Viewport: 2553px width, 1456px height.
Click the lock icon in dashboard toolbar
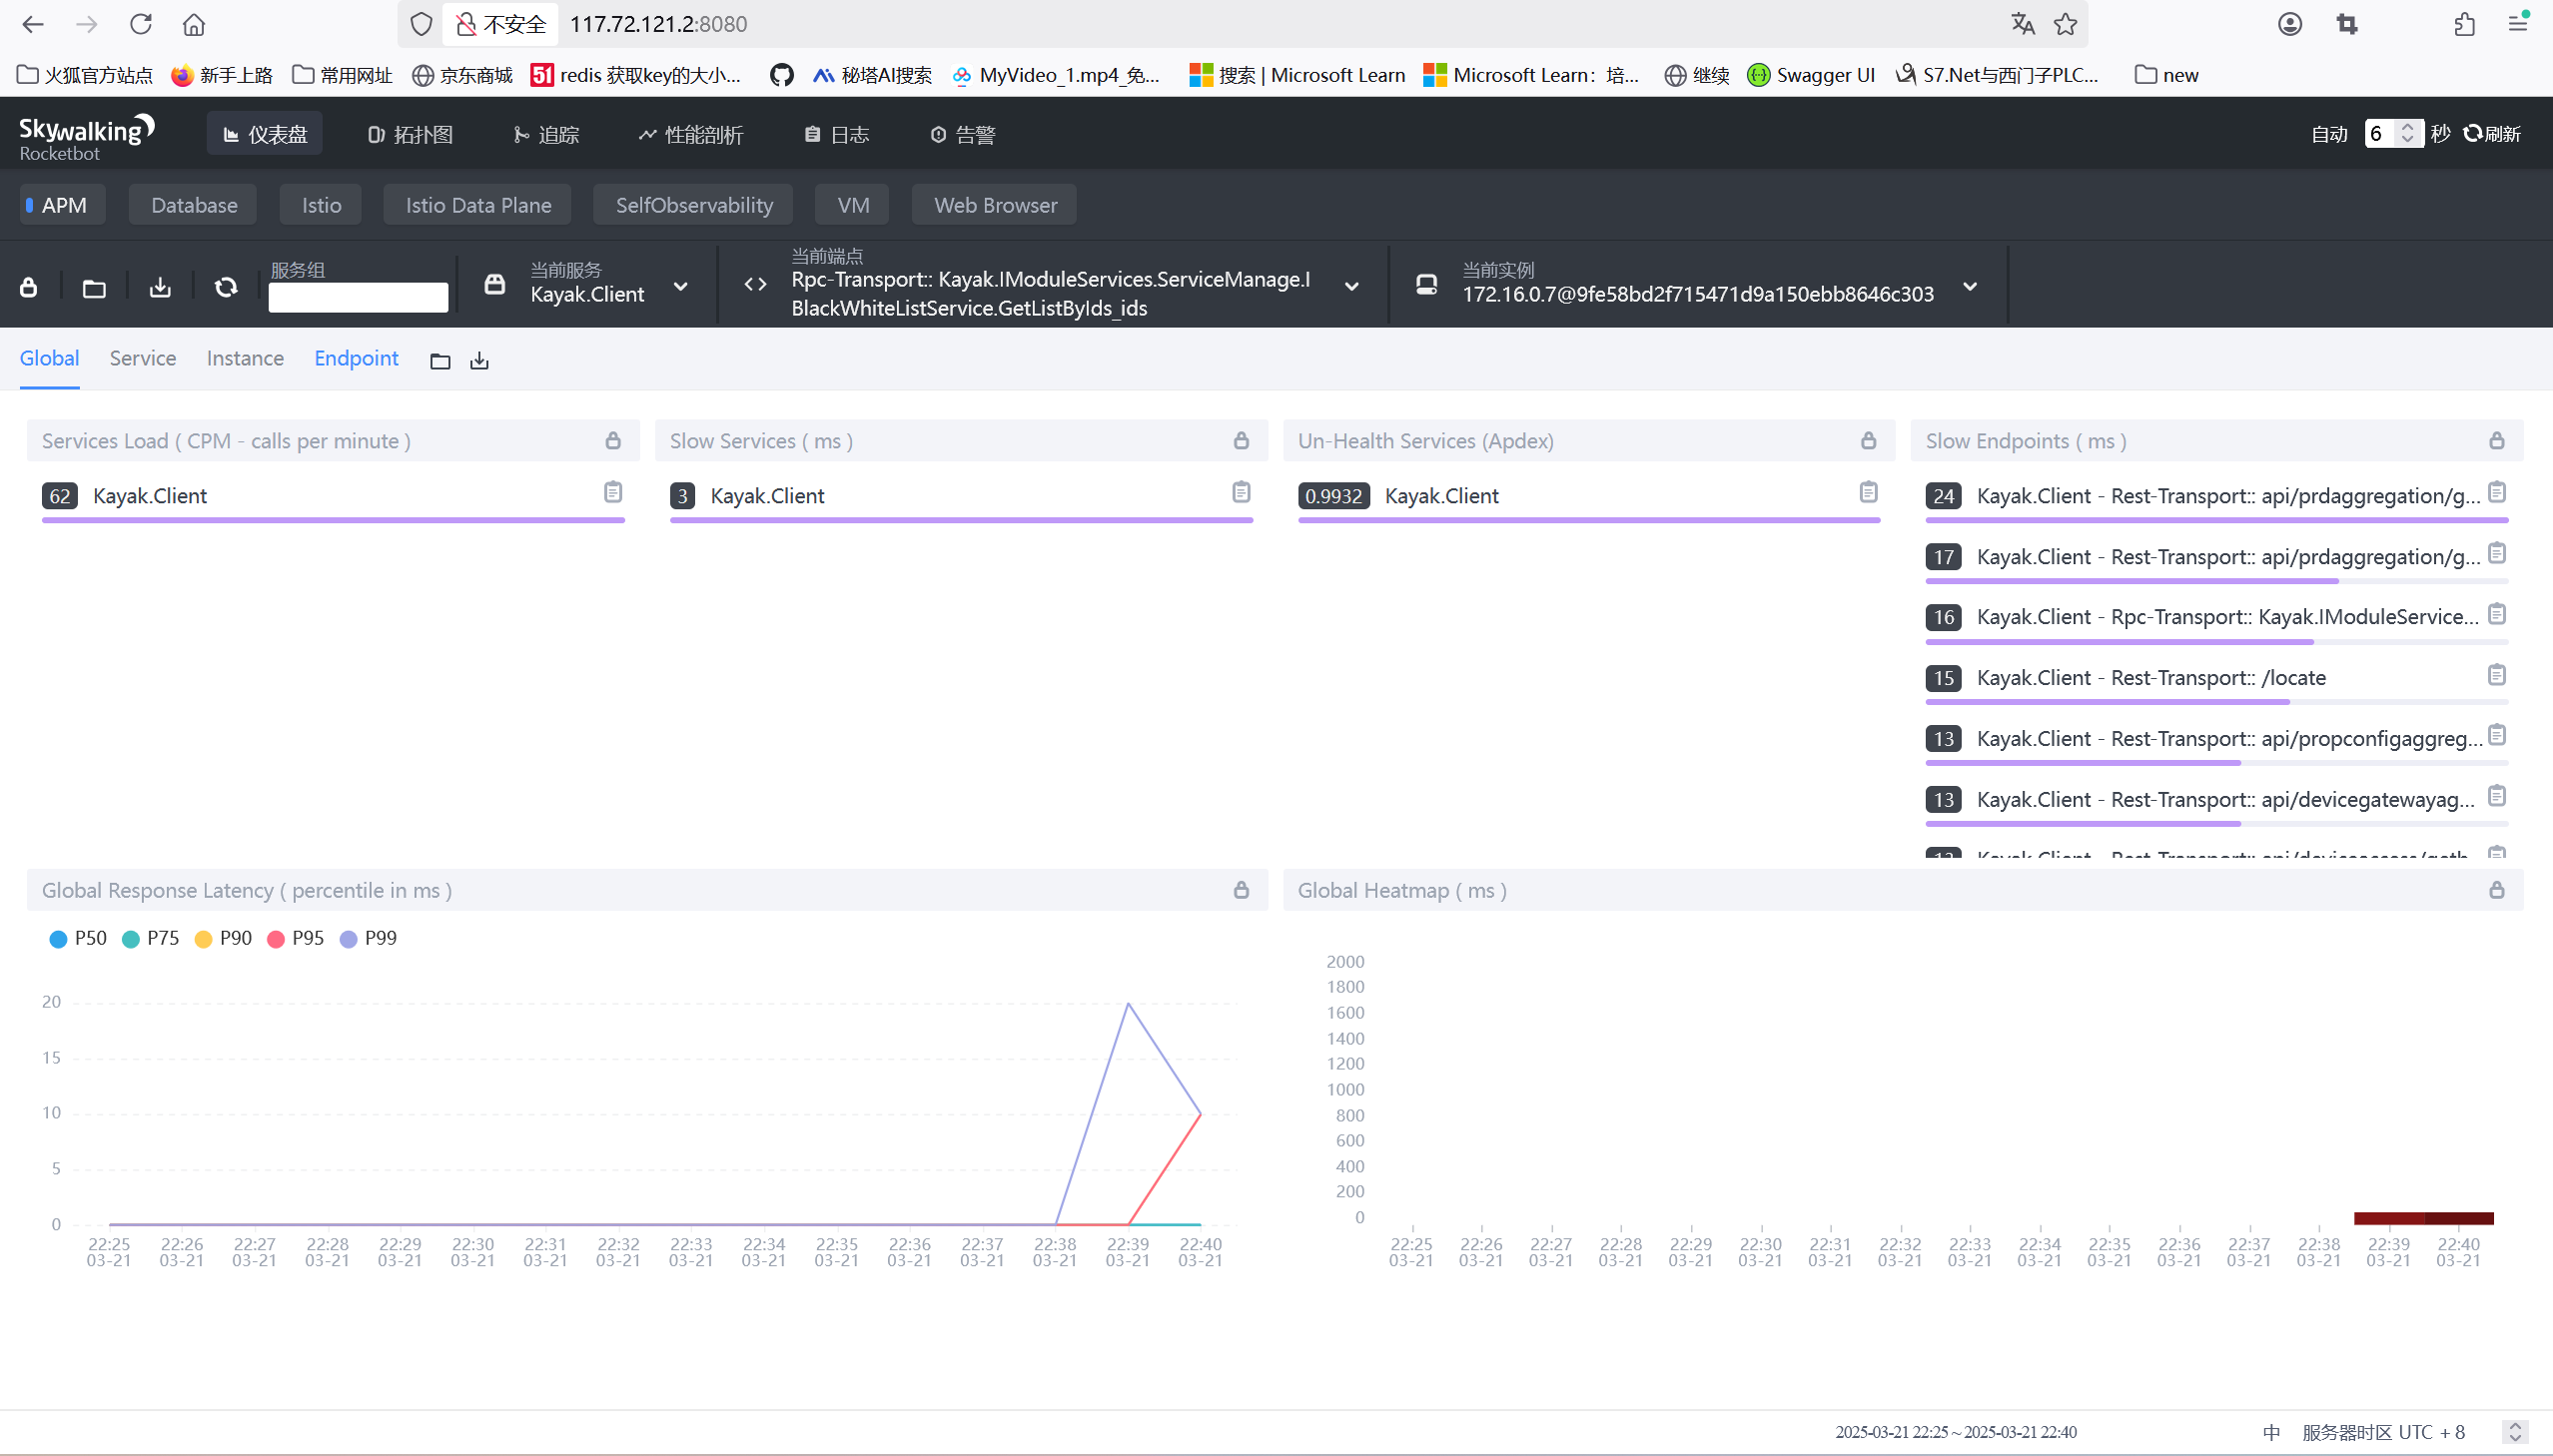(x=29, y=287)
